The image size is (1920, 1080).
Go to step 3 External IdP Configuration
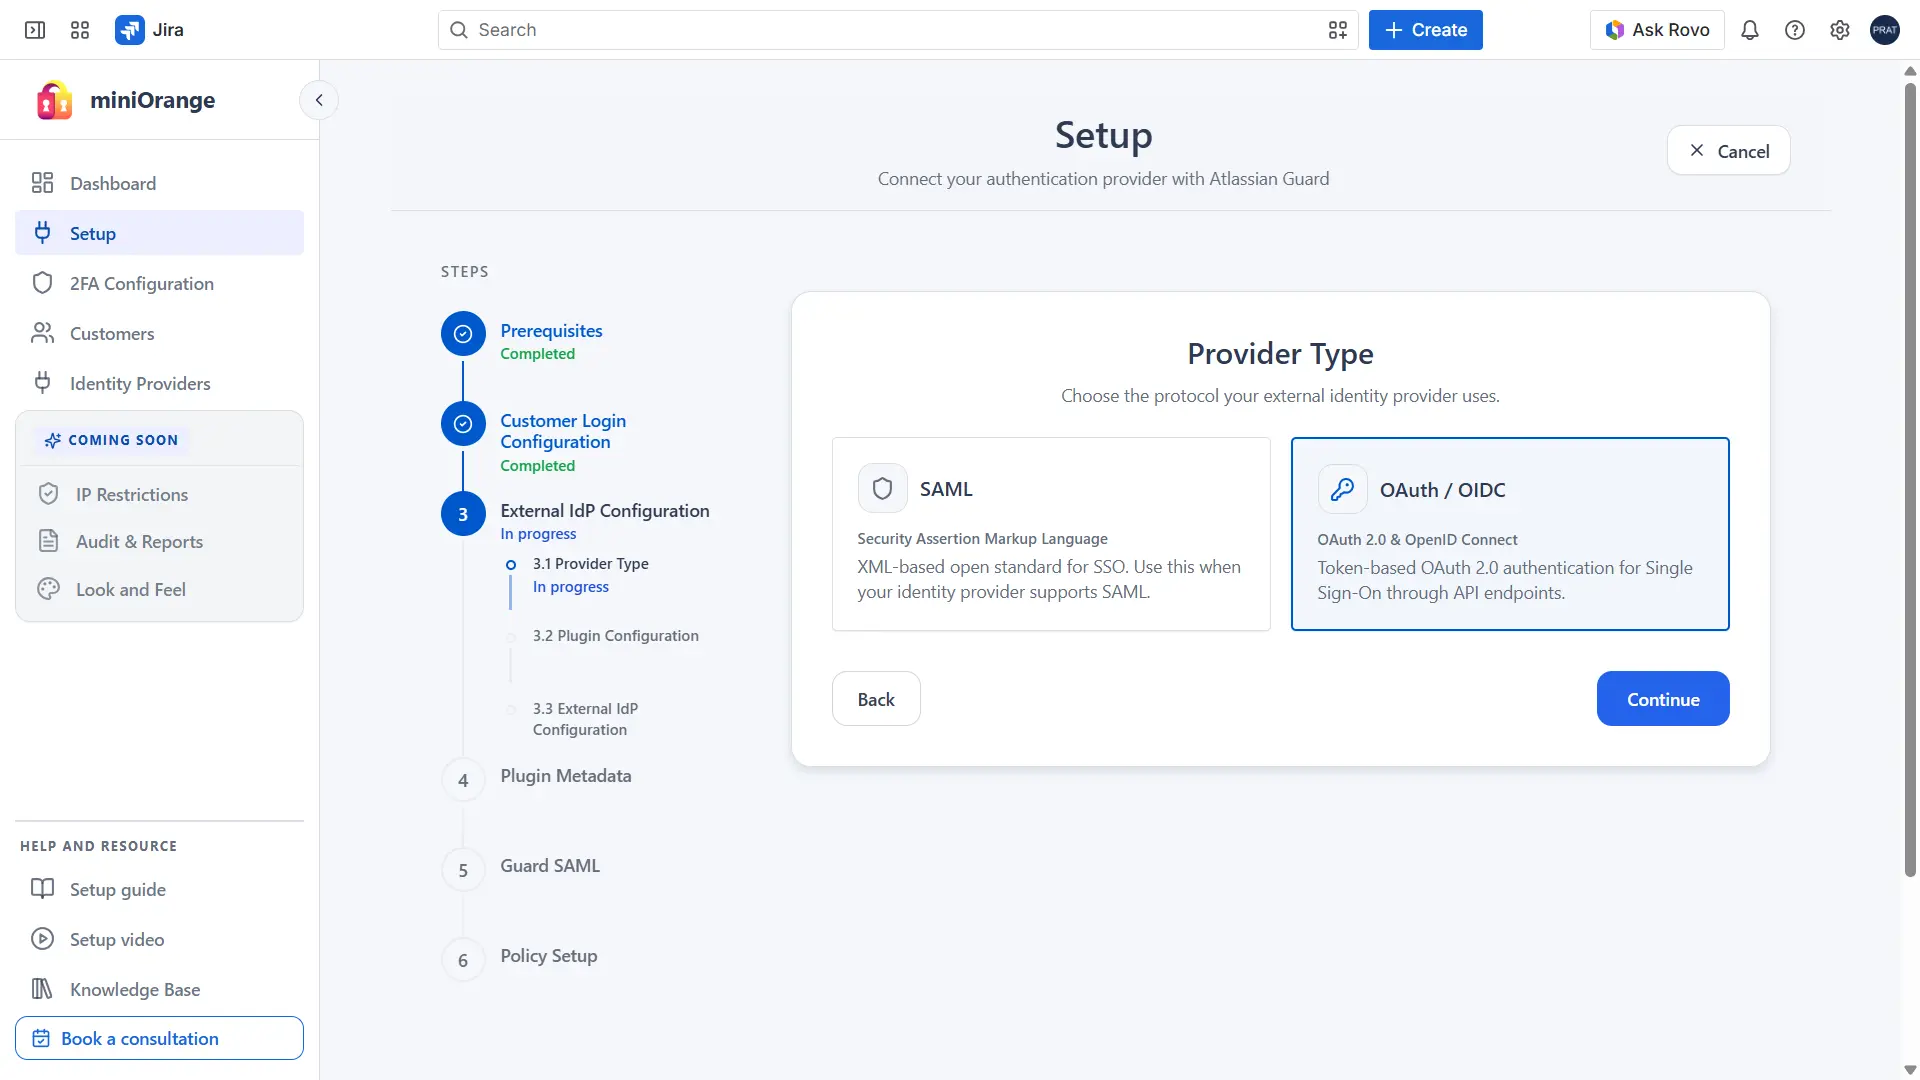[x=605, y=511]
